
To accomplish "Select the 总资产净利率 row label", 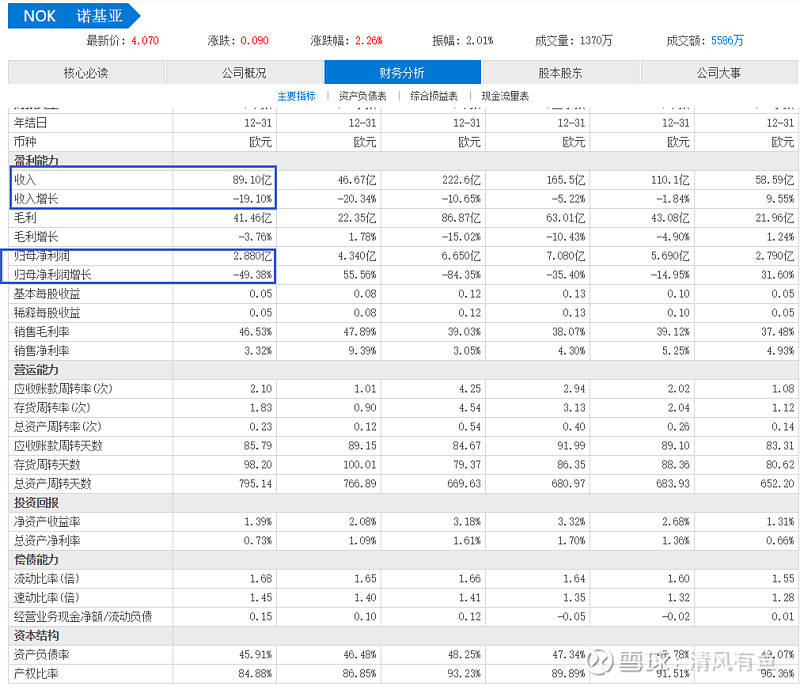I will pyautogui.click(x=47, y=541).
